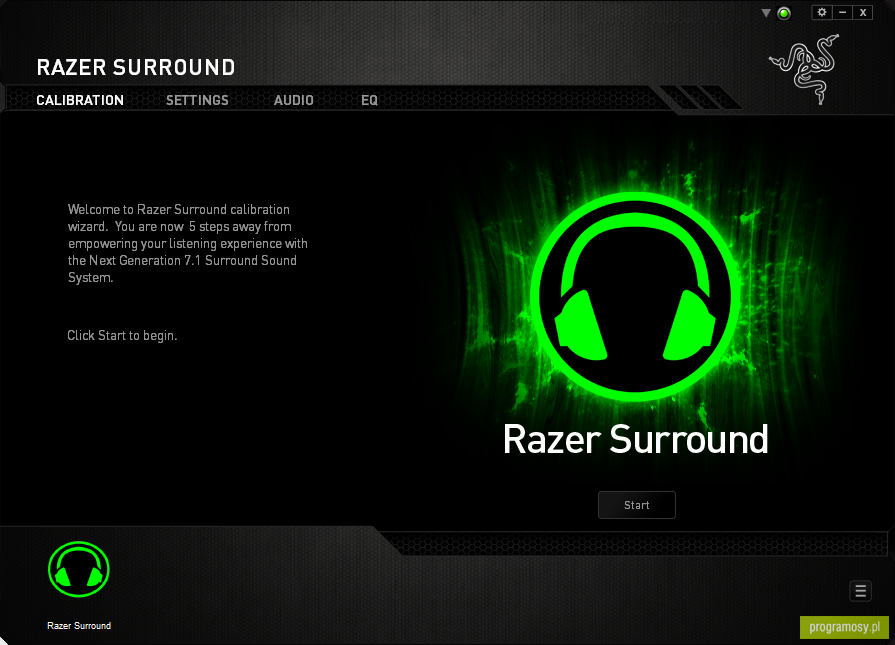This screenshot has width=895, height=645.
Task: Select the Razer Surround device icon
Action: (79, 569)
